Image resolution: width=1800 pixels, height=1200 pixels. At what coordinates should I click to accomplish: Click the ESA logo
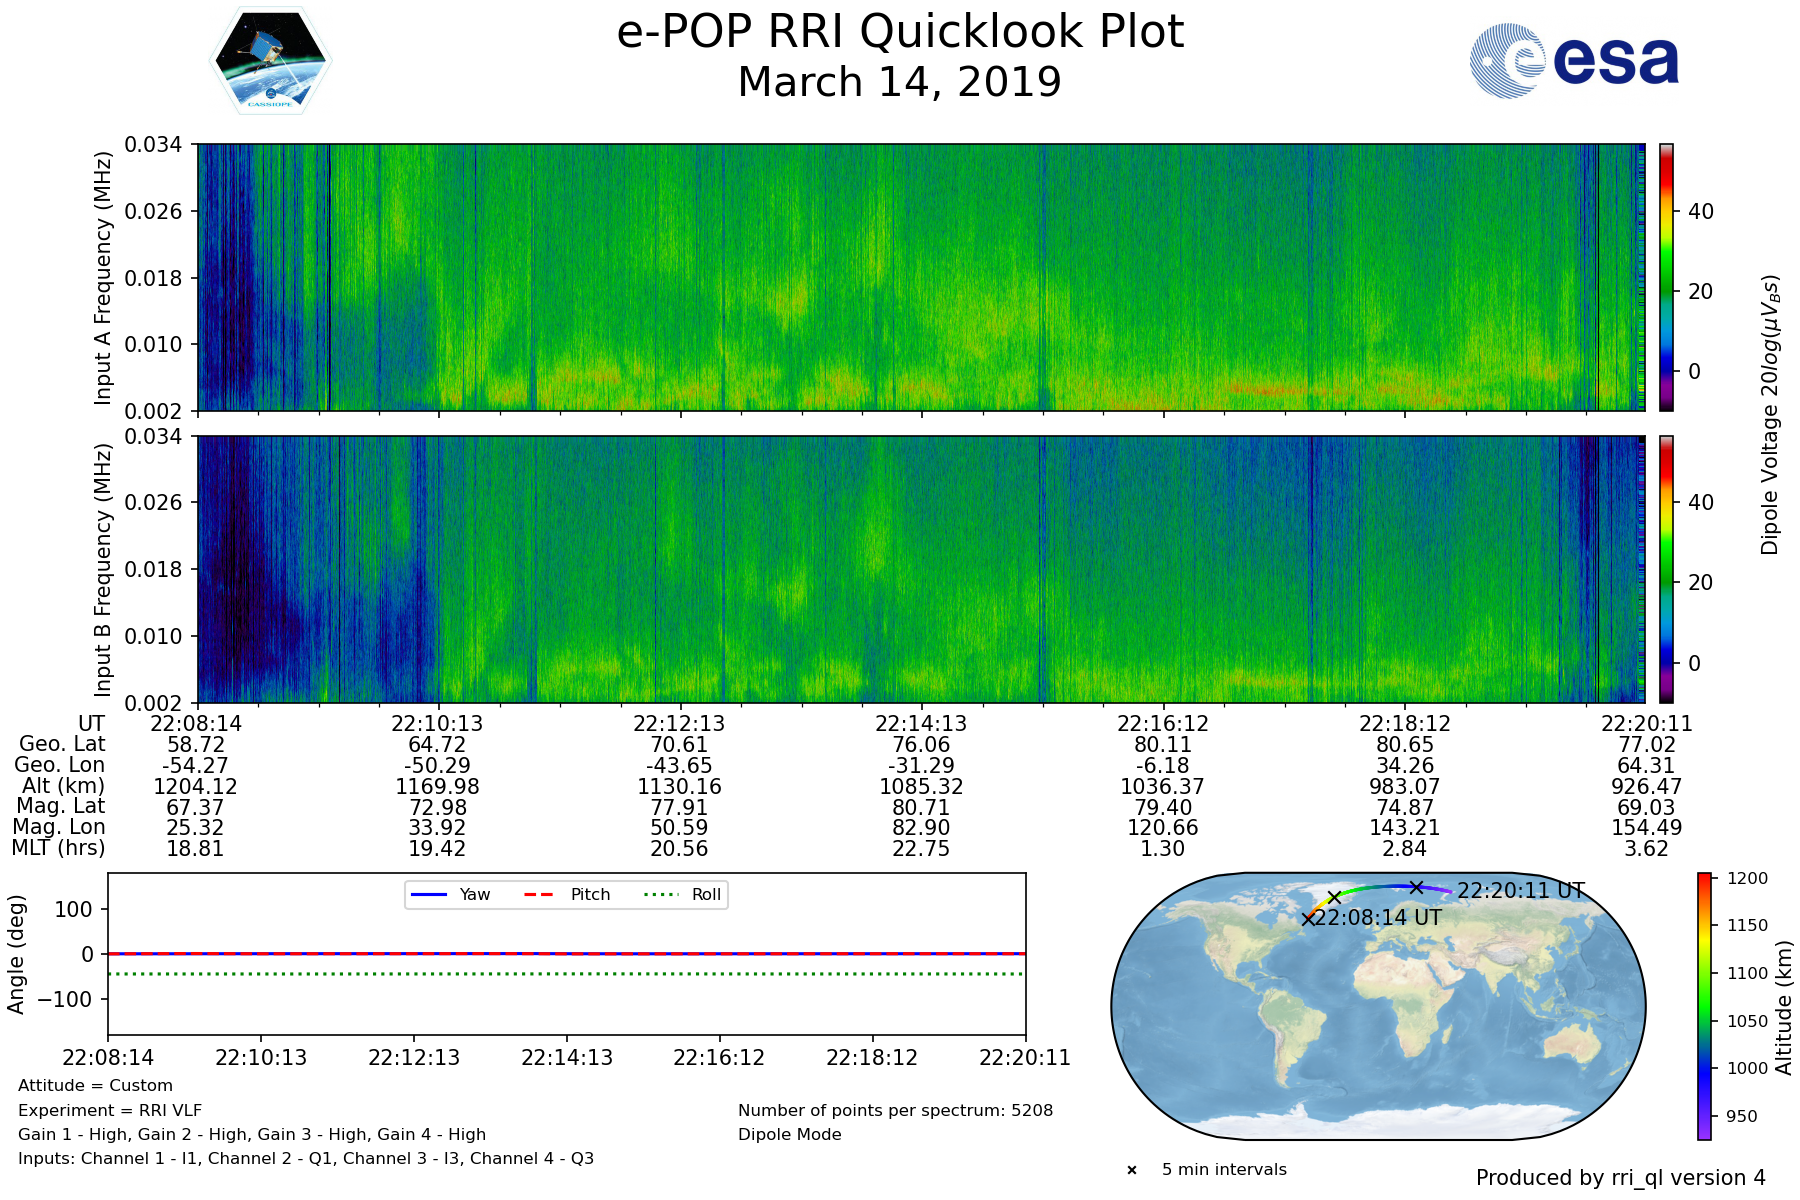pos(1574,61)
